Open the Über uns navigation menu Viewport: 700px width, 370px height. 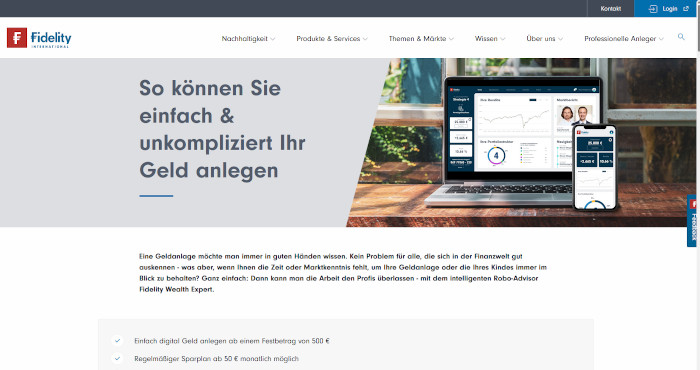coord(544,39)
